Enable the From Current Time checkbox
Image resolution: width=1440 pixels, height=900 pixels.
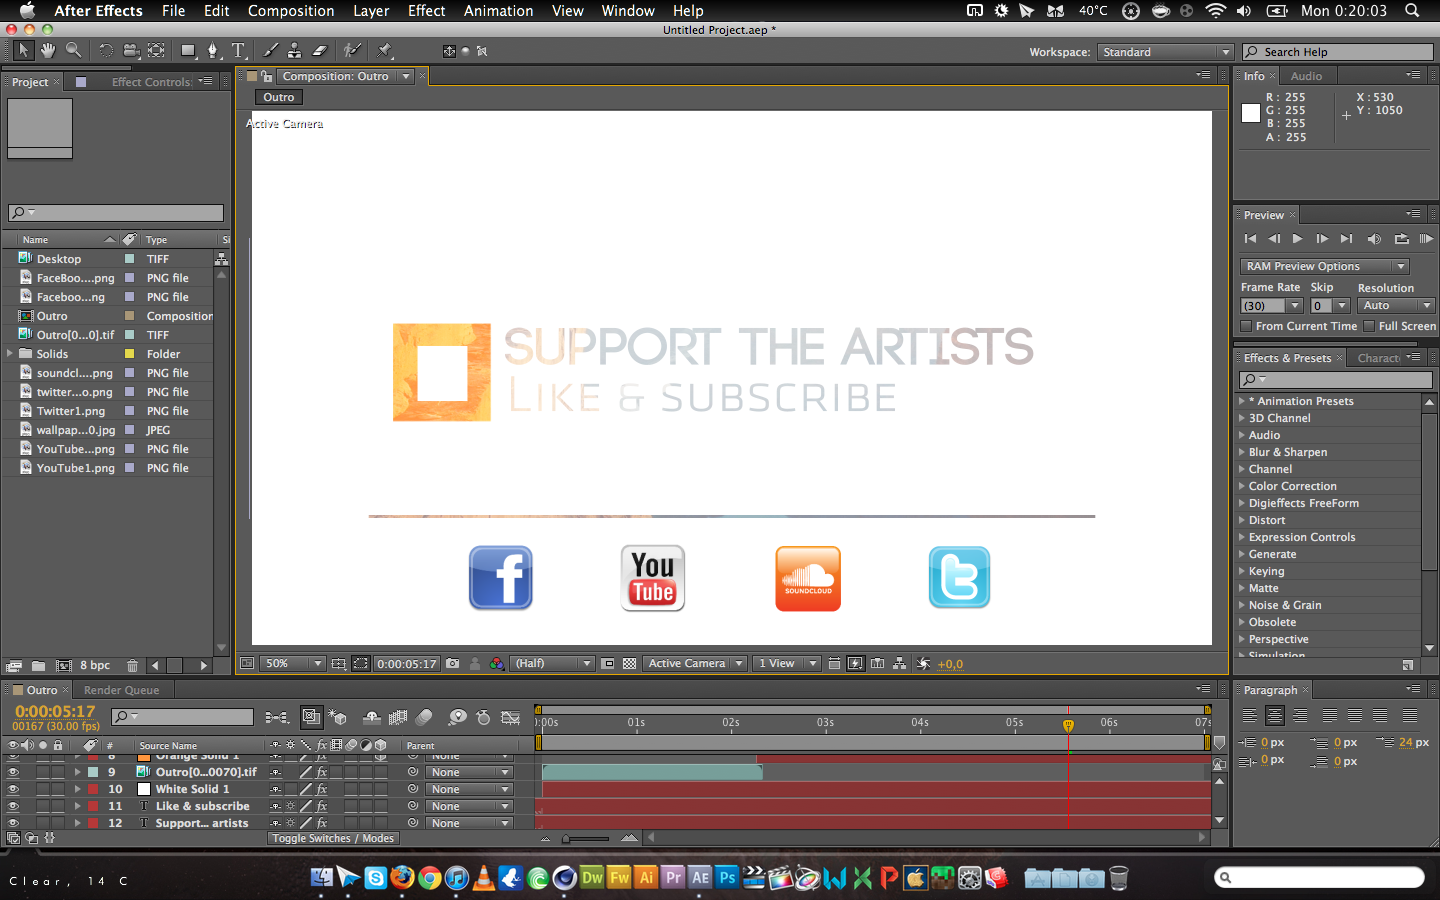pos(1246,326)
